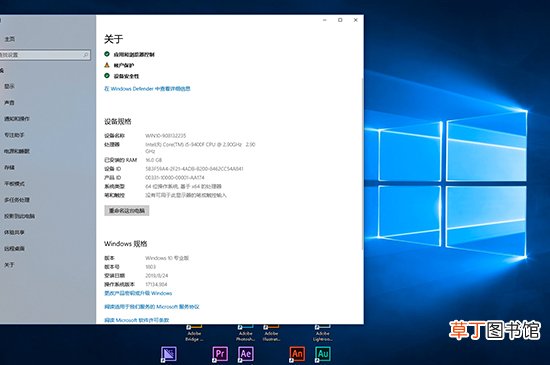
Task: Click 设备安全性 status text
Action: 126,76
